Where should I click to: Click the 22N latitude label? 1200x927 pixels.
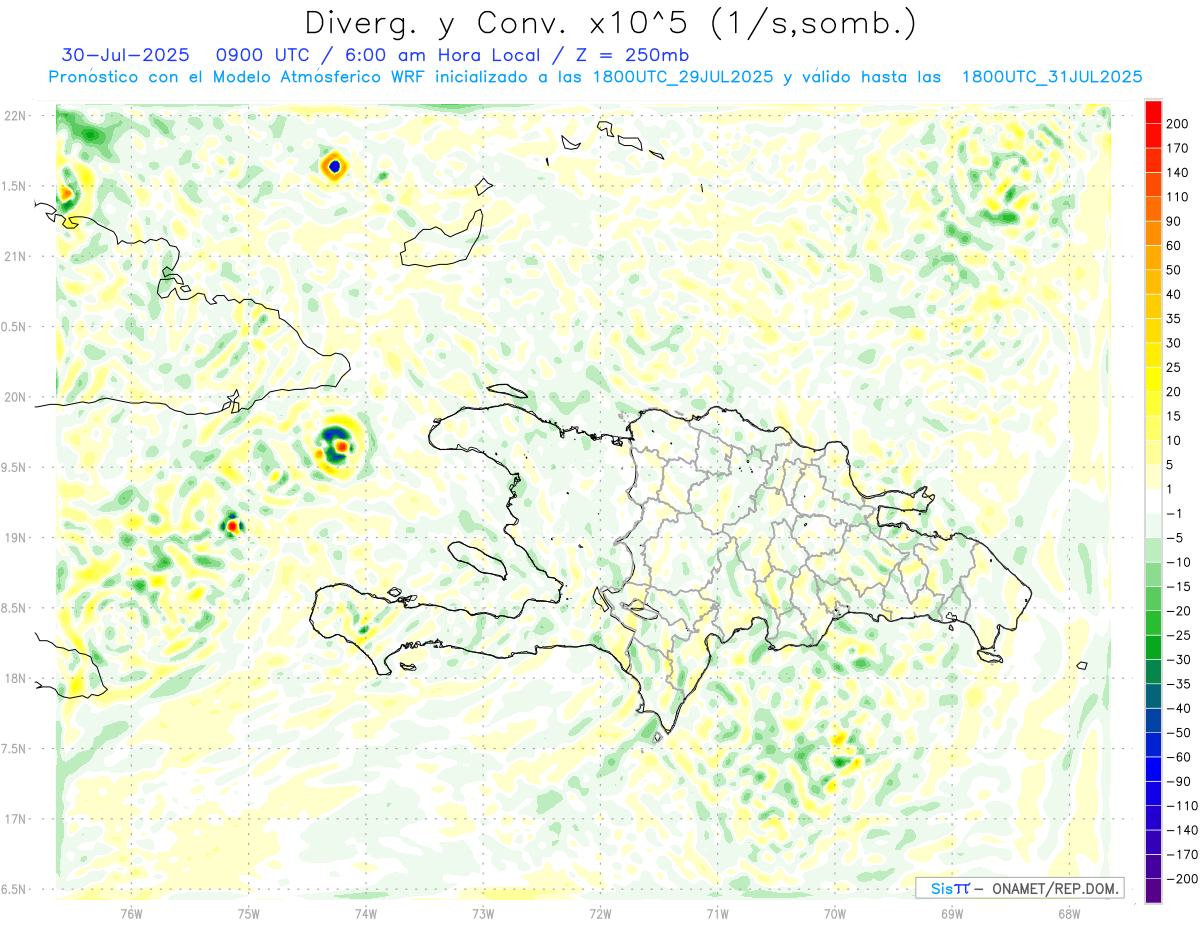coord(16,116)
